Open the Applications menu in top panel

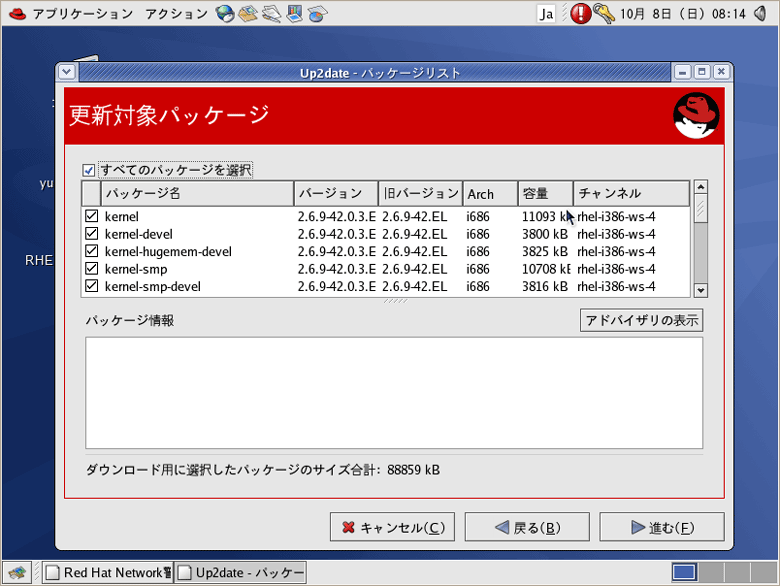70,14
